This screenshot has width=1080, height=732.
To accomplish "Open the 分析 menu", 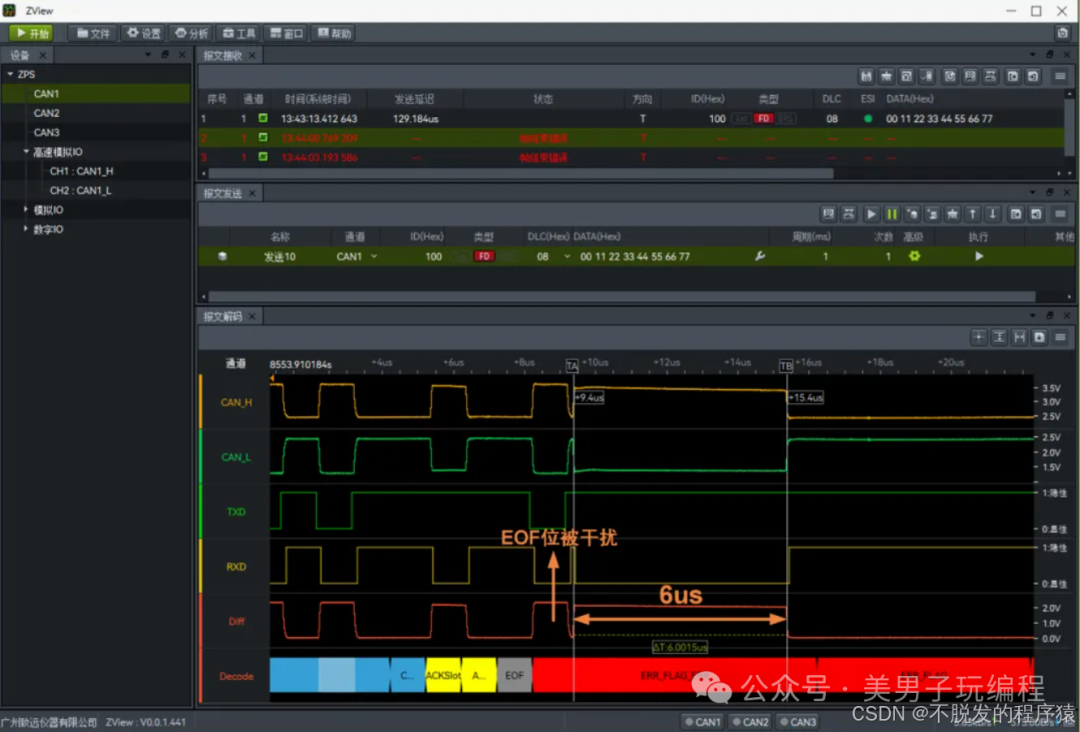I will click(191, 33).
